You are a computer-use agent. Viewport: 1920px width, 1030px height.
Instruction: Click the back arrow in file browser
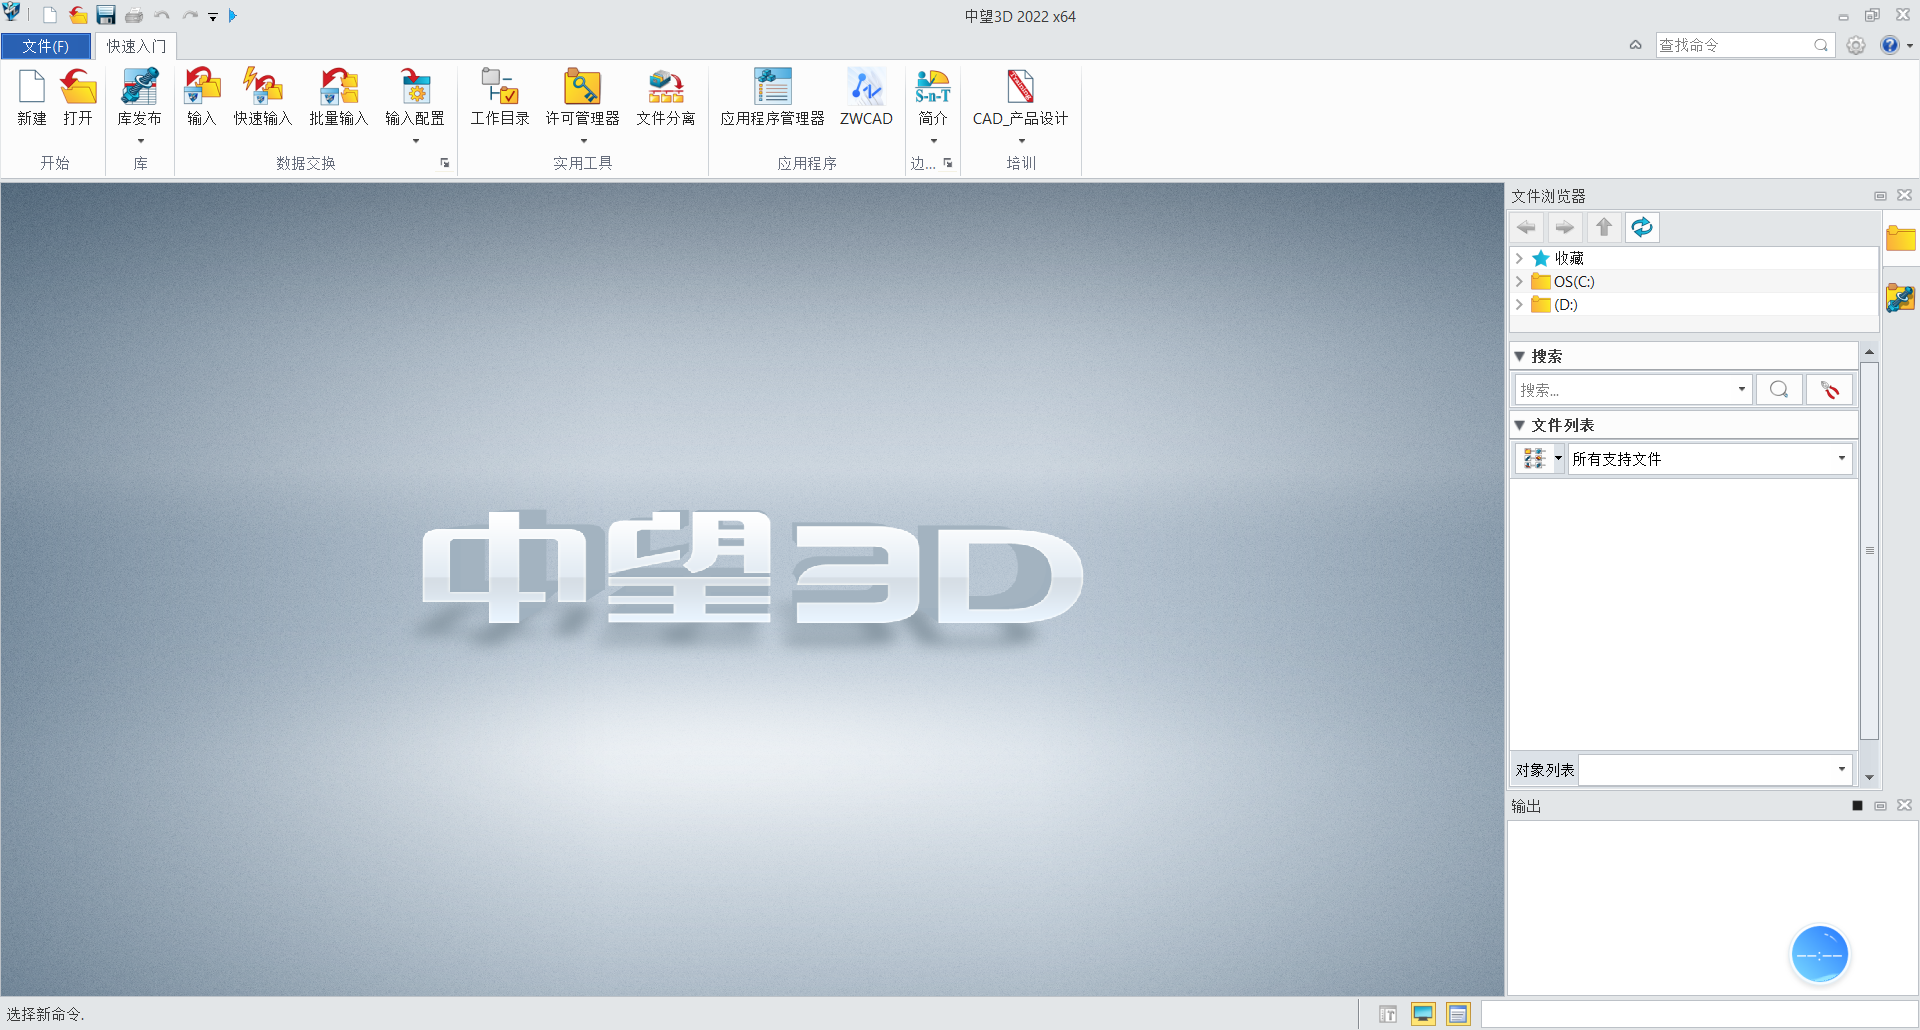(x=1526, y=228)
